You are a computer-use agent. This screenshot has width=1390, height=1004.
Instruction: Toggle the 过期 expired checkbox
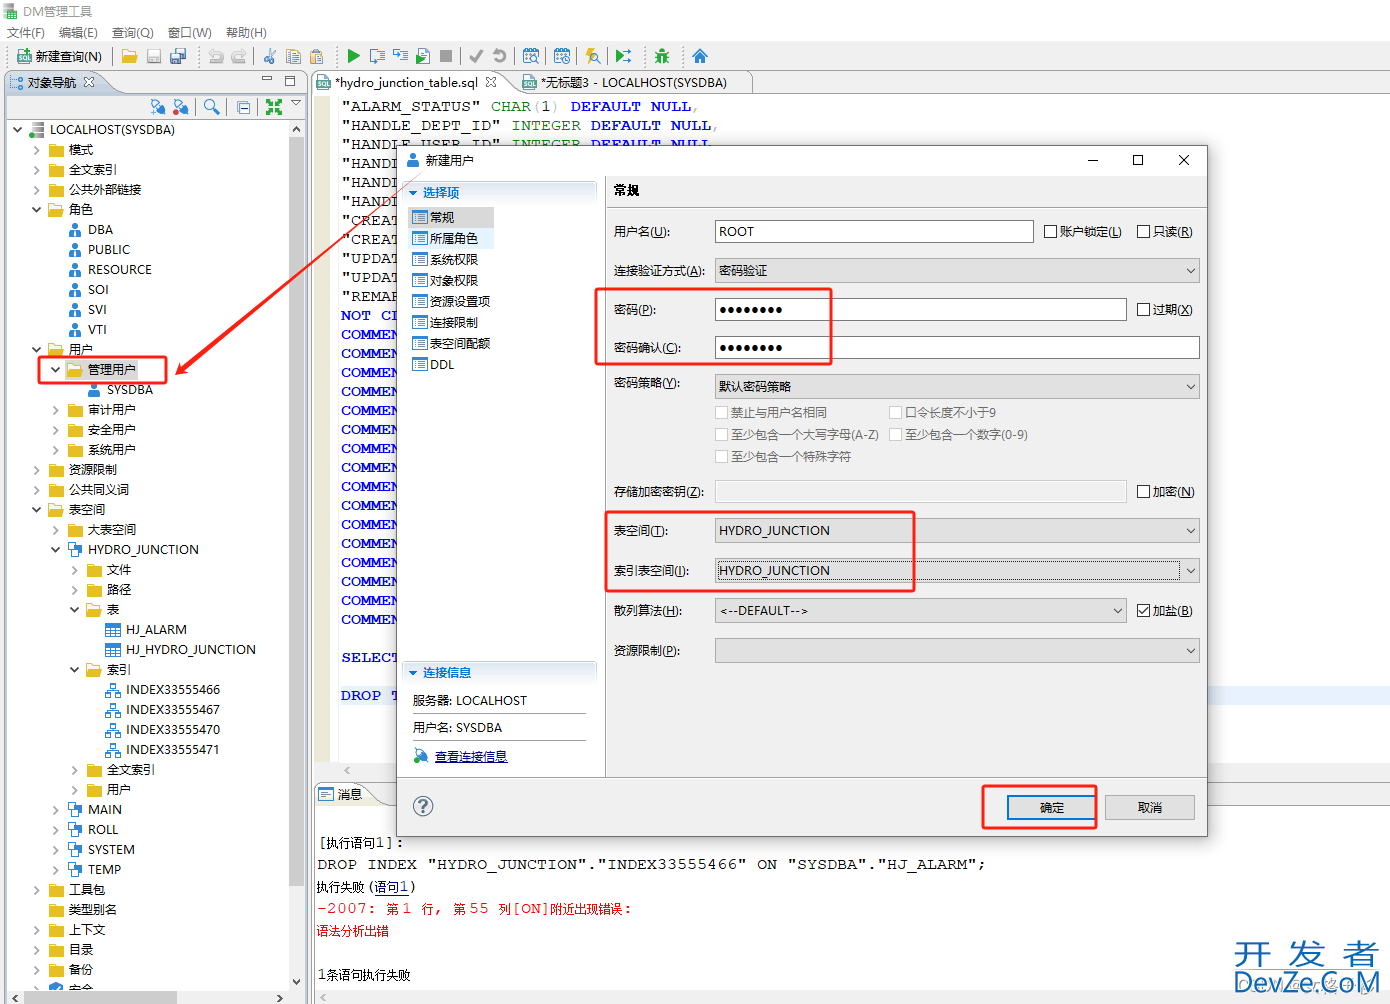click(x=1143, y=309)
